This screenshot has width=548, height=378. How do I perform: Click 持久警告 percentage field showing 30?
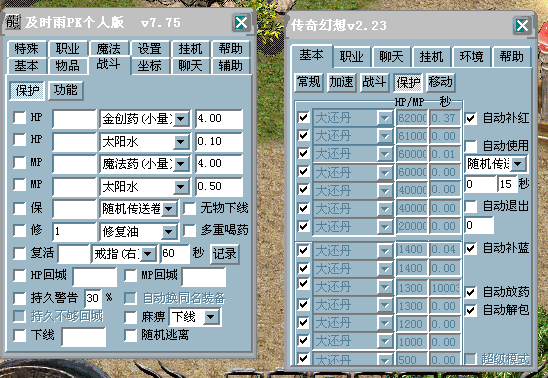click(93, 298)
